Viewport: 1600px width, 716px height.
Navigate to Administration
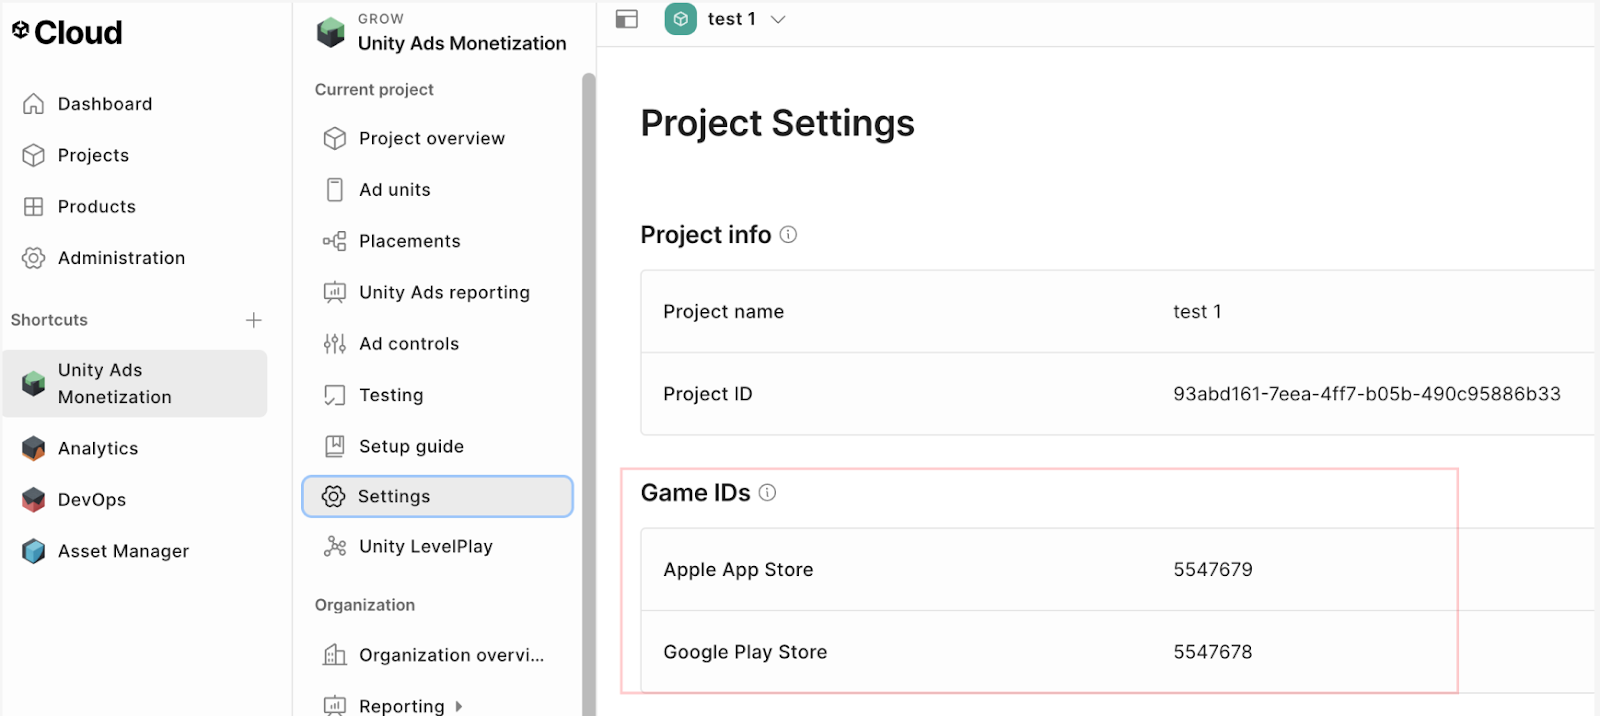coord(121,258)
